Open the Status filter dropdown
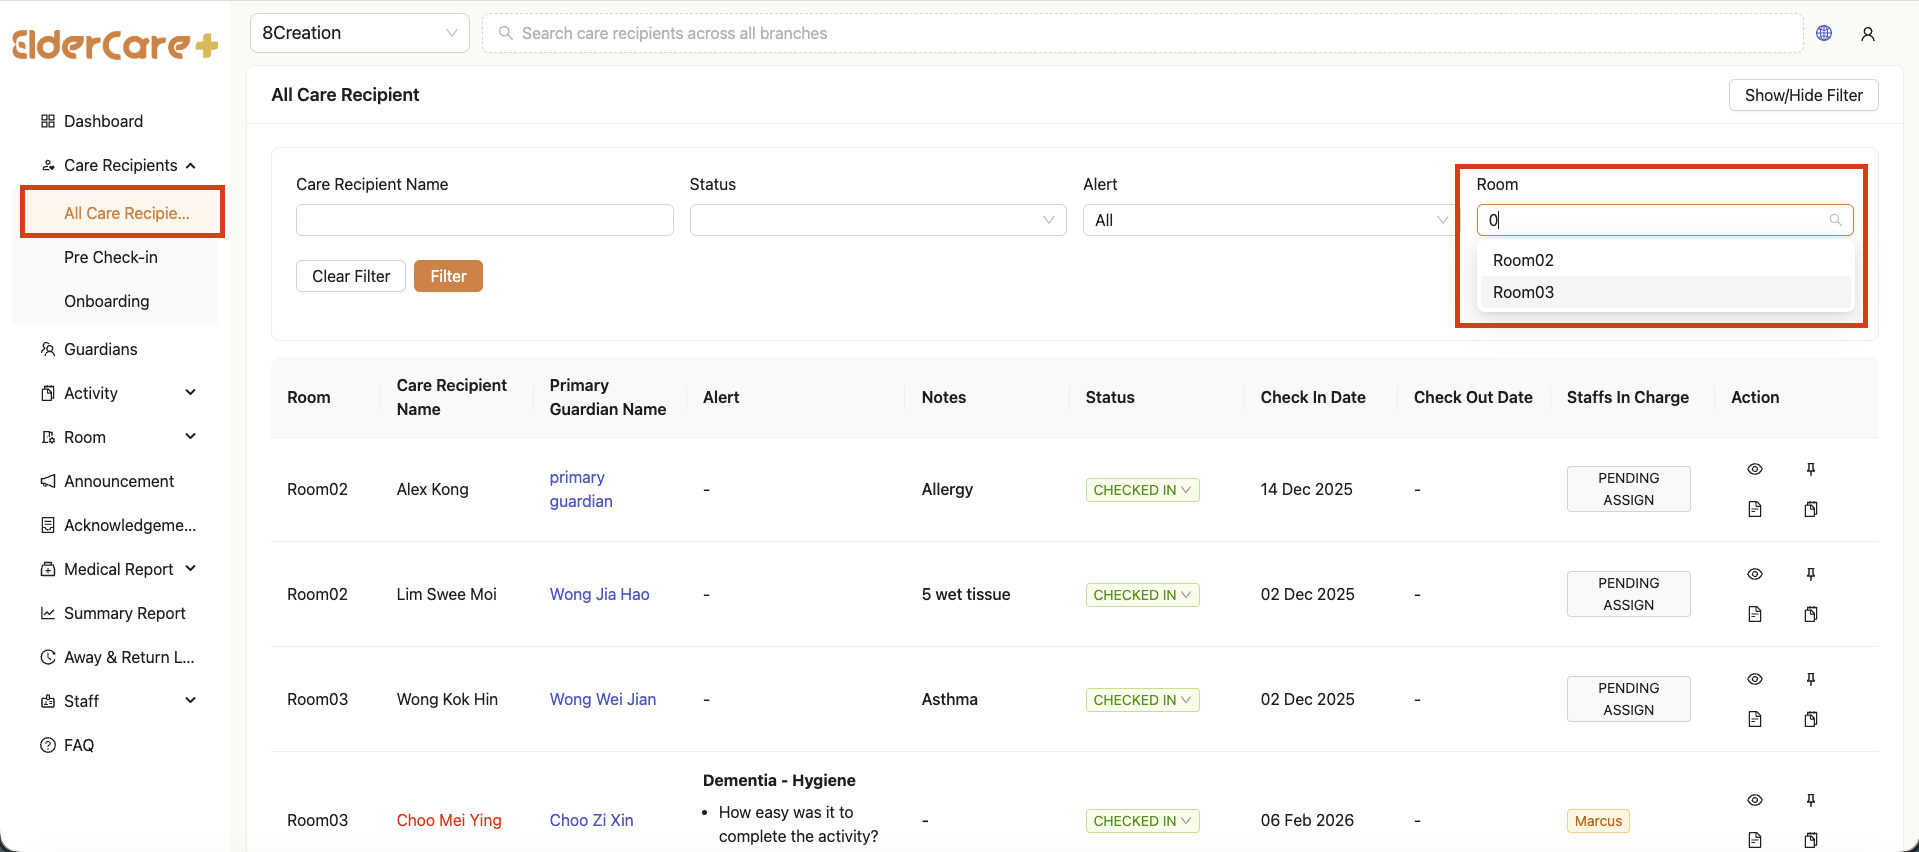Image resolution: width=1919 pixels, height=852 pixels. pos(877,220)
